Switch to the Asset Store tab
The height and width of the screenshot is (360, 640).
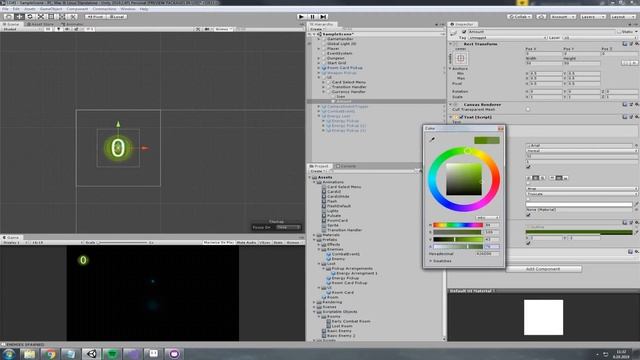click(x=40, y=24)
